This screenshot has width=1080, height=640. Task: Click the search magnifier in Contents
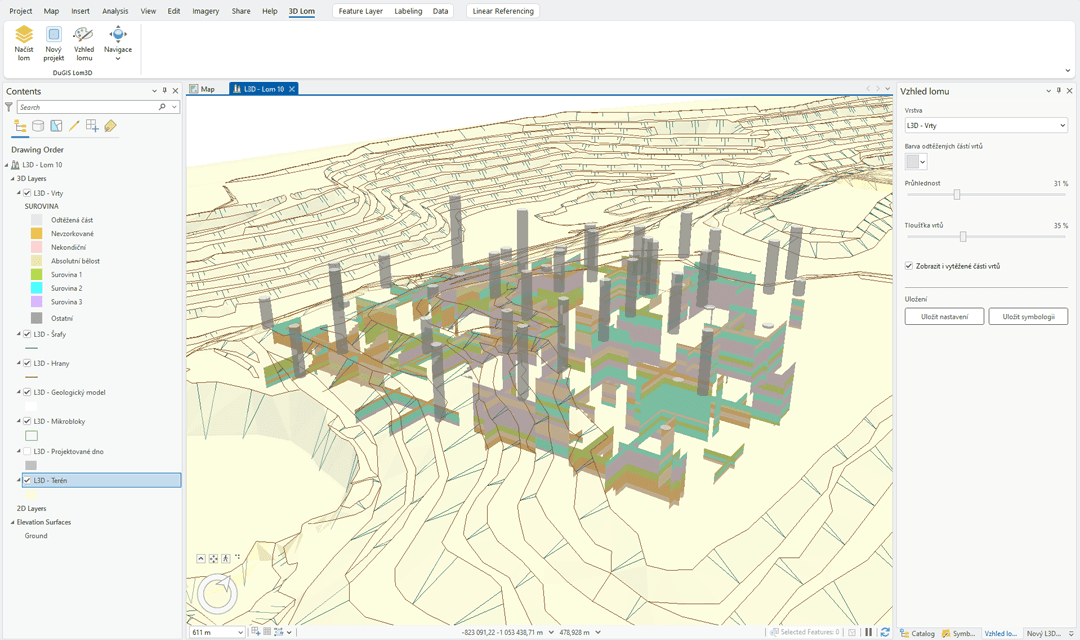click(x=162, y=107)
